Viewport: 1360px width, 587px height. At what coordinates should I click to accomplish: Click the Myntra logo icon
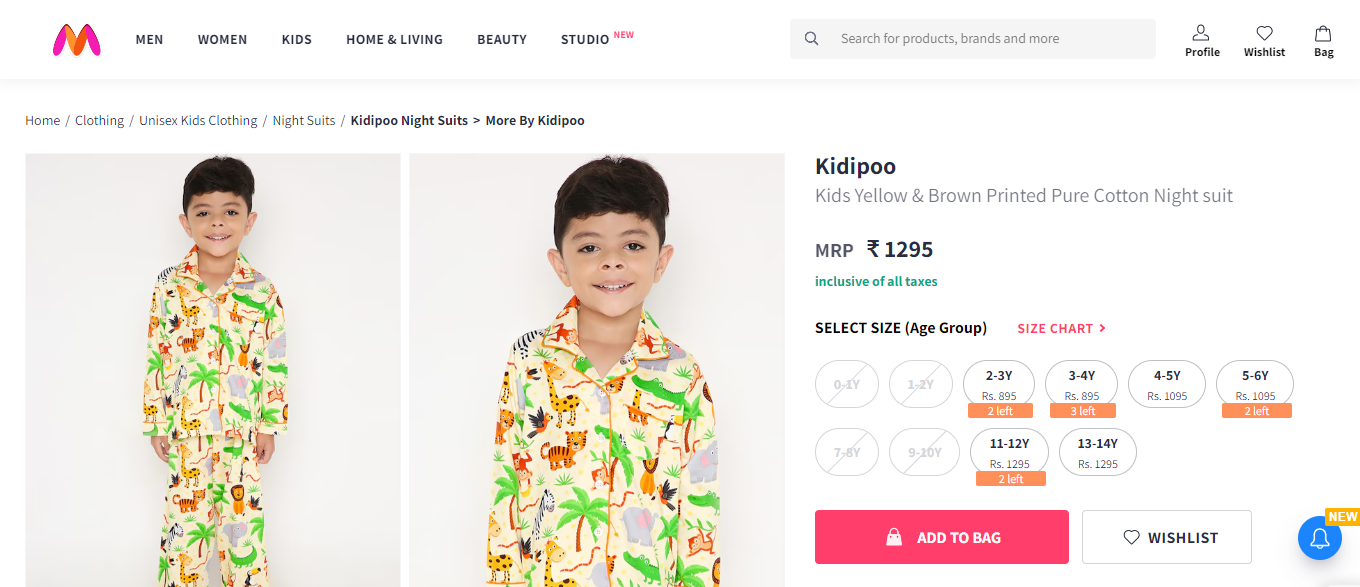[x=77, y=39]
